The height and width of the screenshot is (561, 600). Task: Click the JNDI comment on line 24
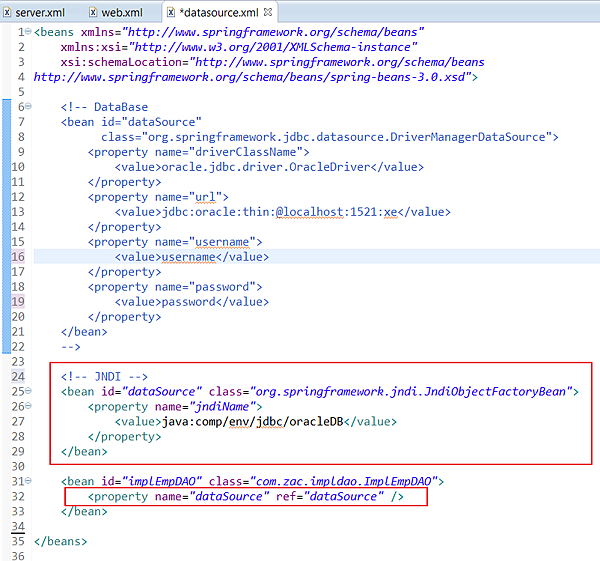(104, 377)
